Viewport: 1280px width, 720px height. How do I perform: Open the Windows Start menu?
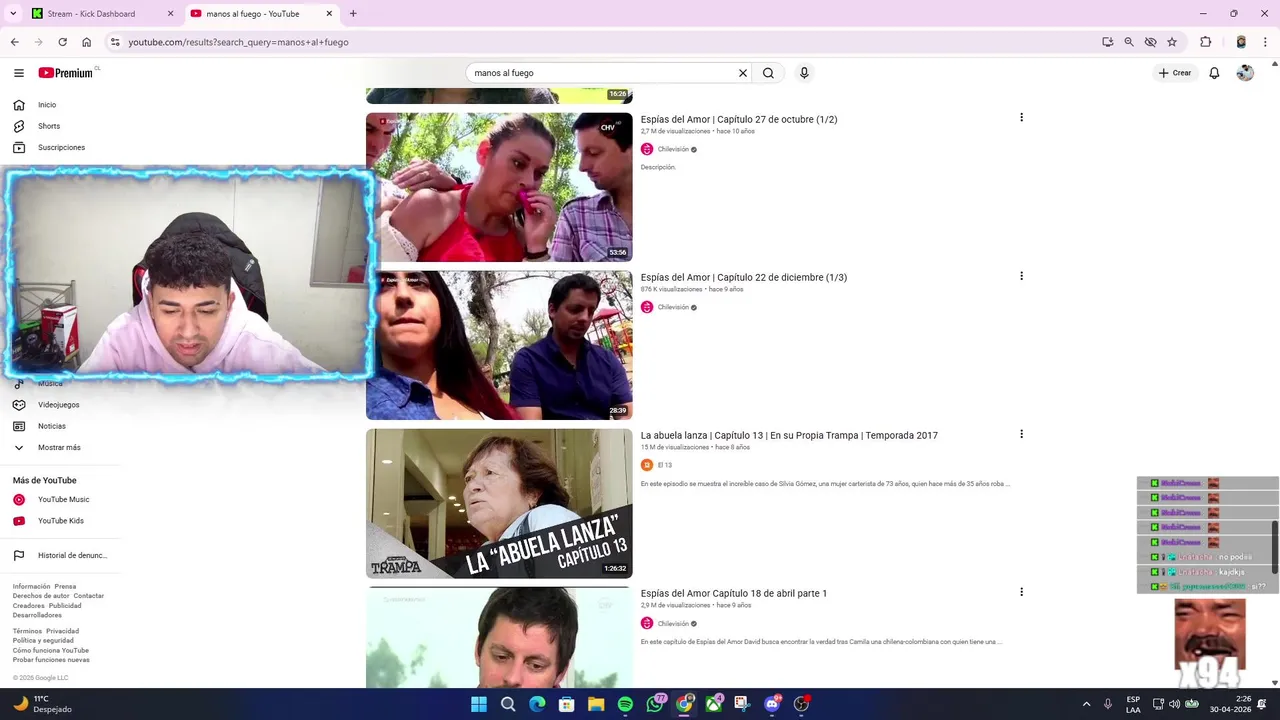coord(479,704)
